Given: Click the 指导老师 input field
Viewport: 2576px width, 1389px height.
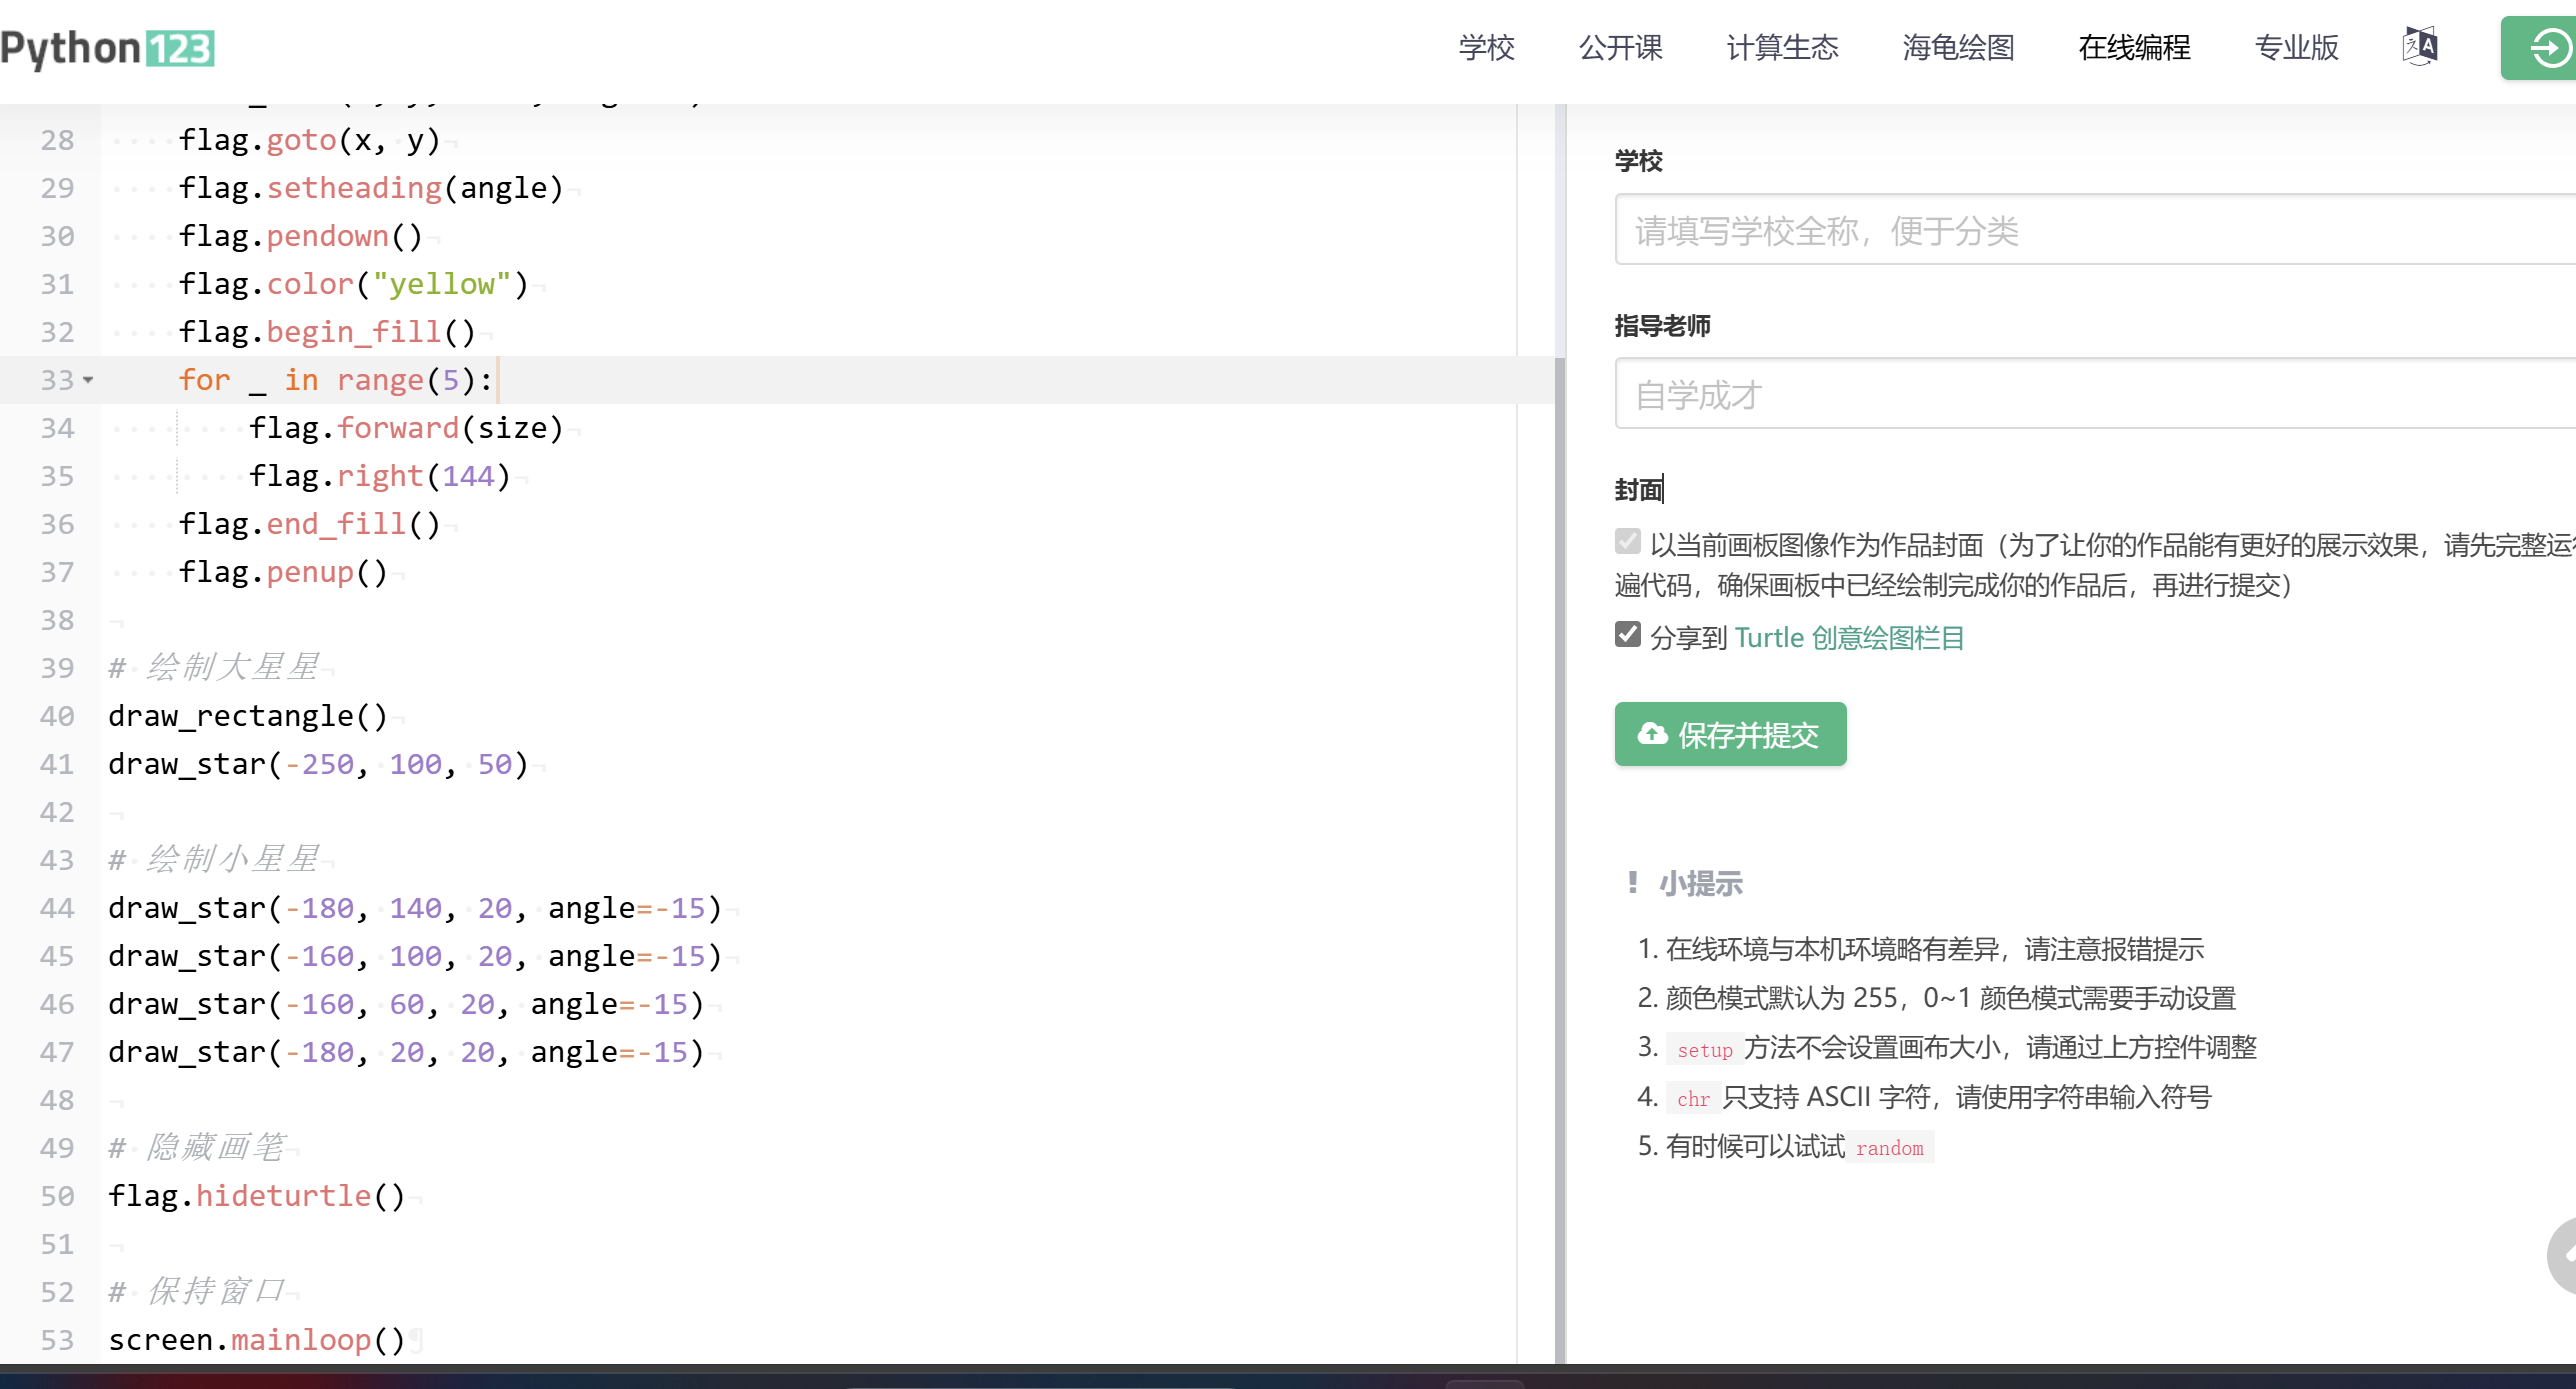Looking at the screenshot, I should 2090,395.
